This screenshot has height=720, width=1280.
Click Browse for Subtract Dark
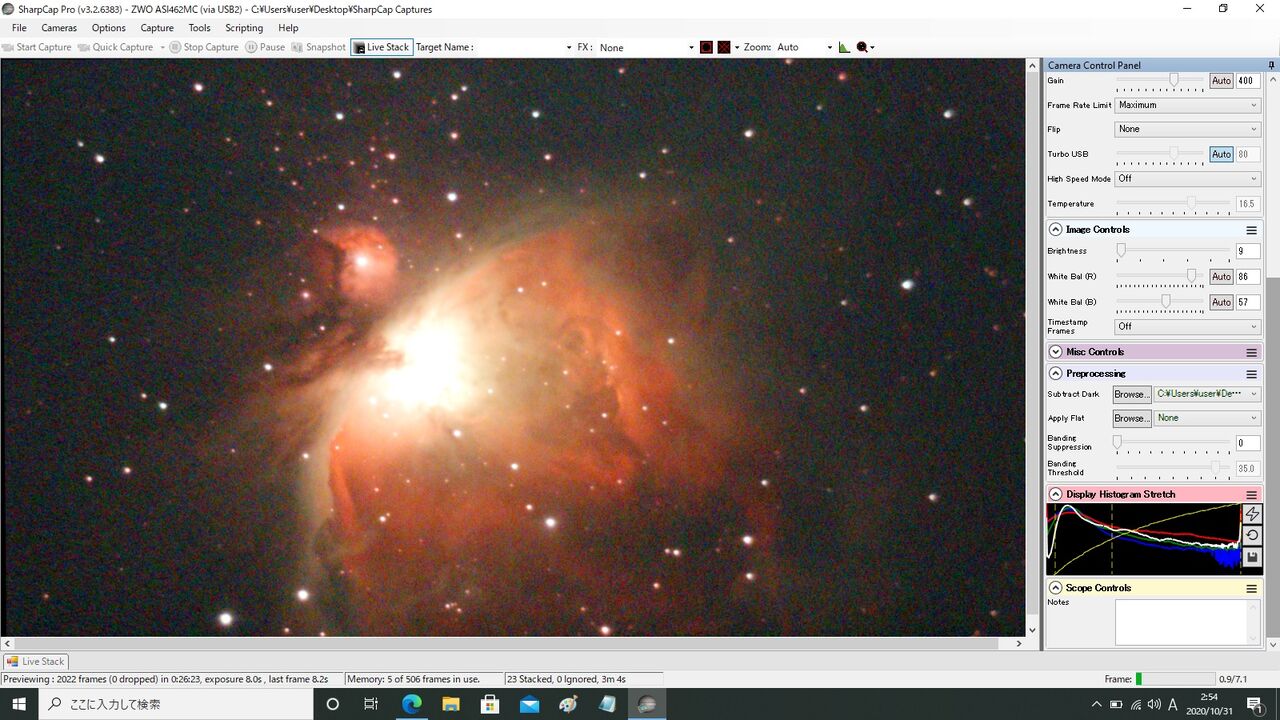tap(1131, 394)
